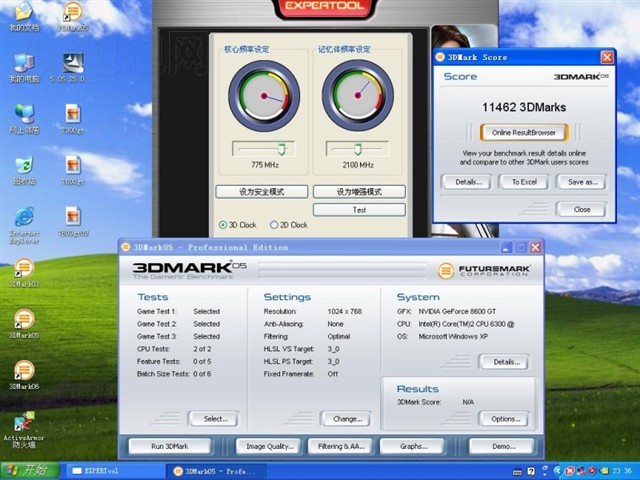Click Change... under the Settings section
Screen dimensions: 640x480
(x=347, y=419)
